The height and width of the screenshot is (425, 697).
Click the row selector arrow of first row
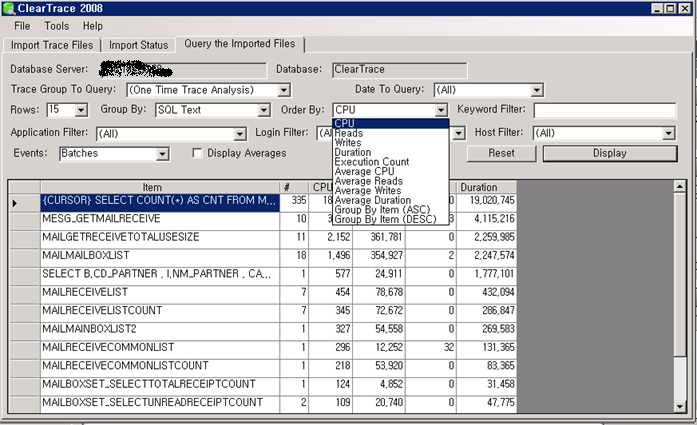click(x=24, y=203)
